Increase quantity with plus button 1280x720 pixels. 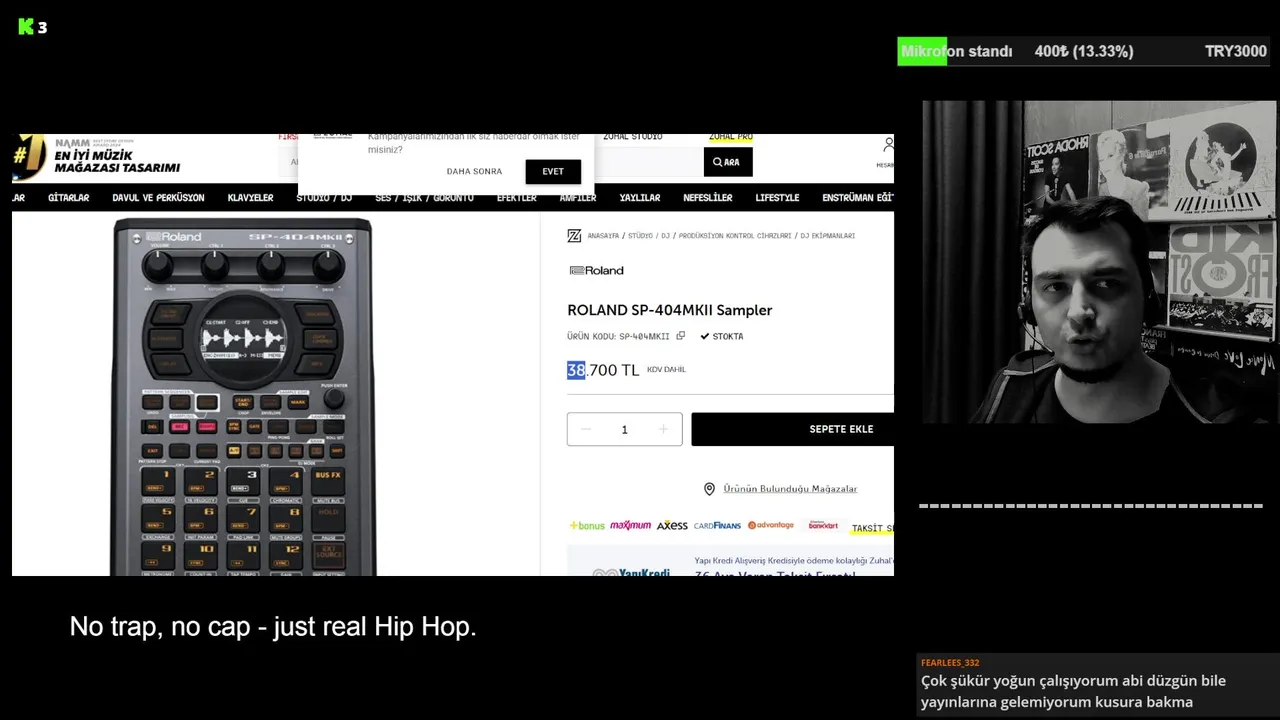pos(663,429)
